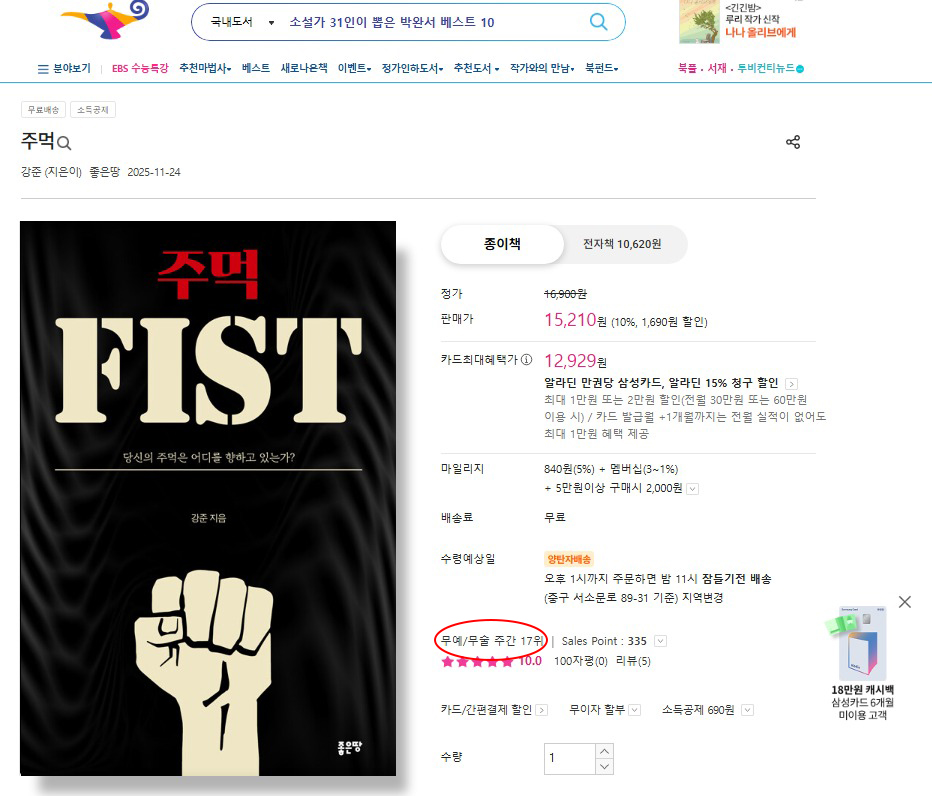Click the magnifier icon next to the title 주먹
The image size is (932, 796).
pyautogui.click(x=64, y=143)
